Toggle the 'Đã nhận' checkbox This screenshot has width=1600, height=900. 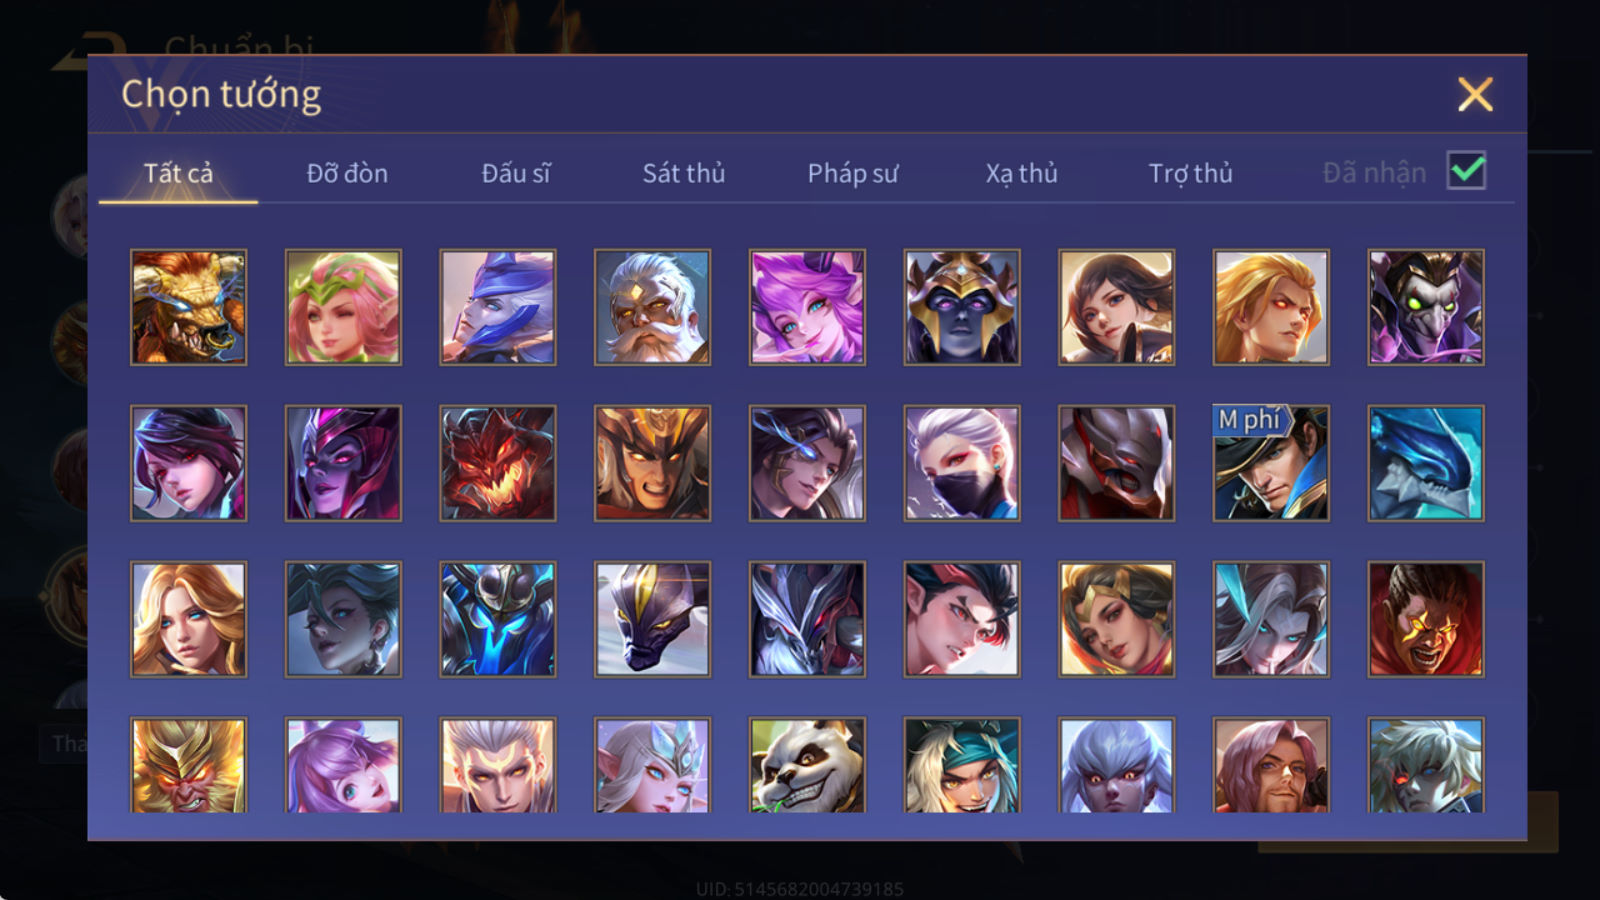pyautogui.click(x=1466, y=171)
